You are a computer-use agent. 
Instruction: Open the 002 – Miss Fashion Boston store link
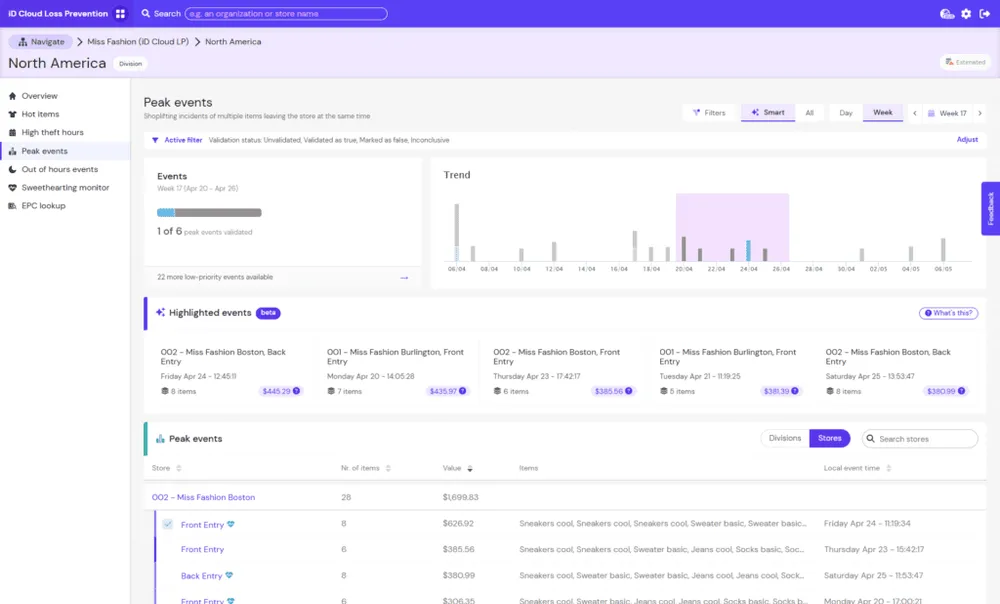pos(203,497)
